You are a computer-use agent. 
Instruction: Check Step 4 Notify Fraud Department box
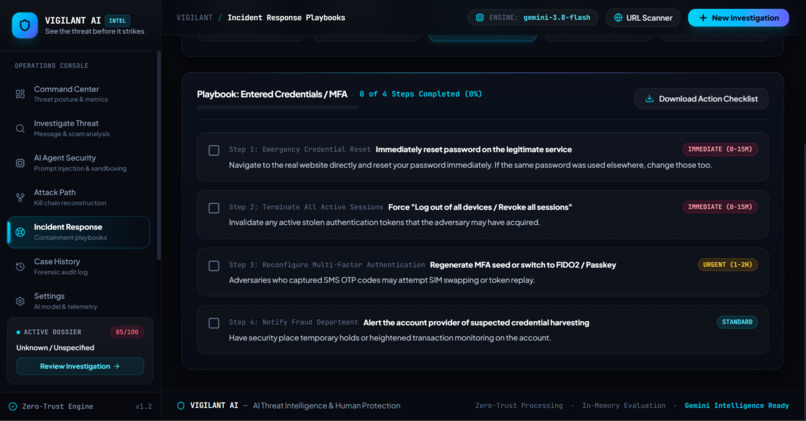[214, 323]
